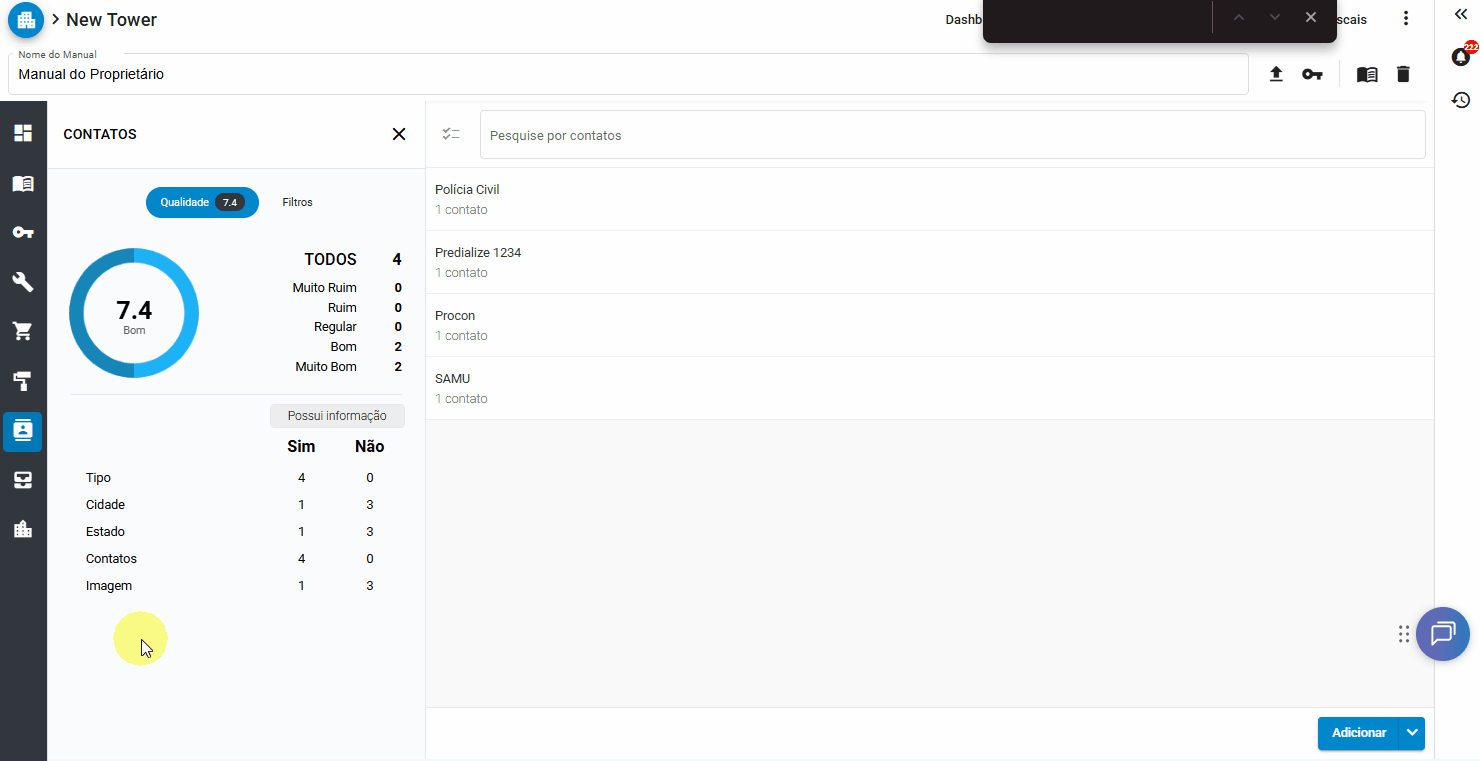
Task: Open the three-dot overflow menu at top right
Action: tap(1406, 18)
